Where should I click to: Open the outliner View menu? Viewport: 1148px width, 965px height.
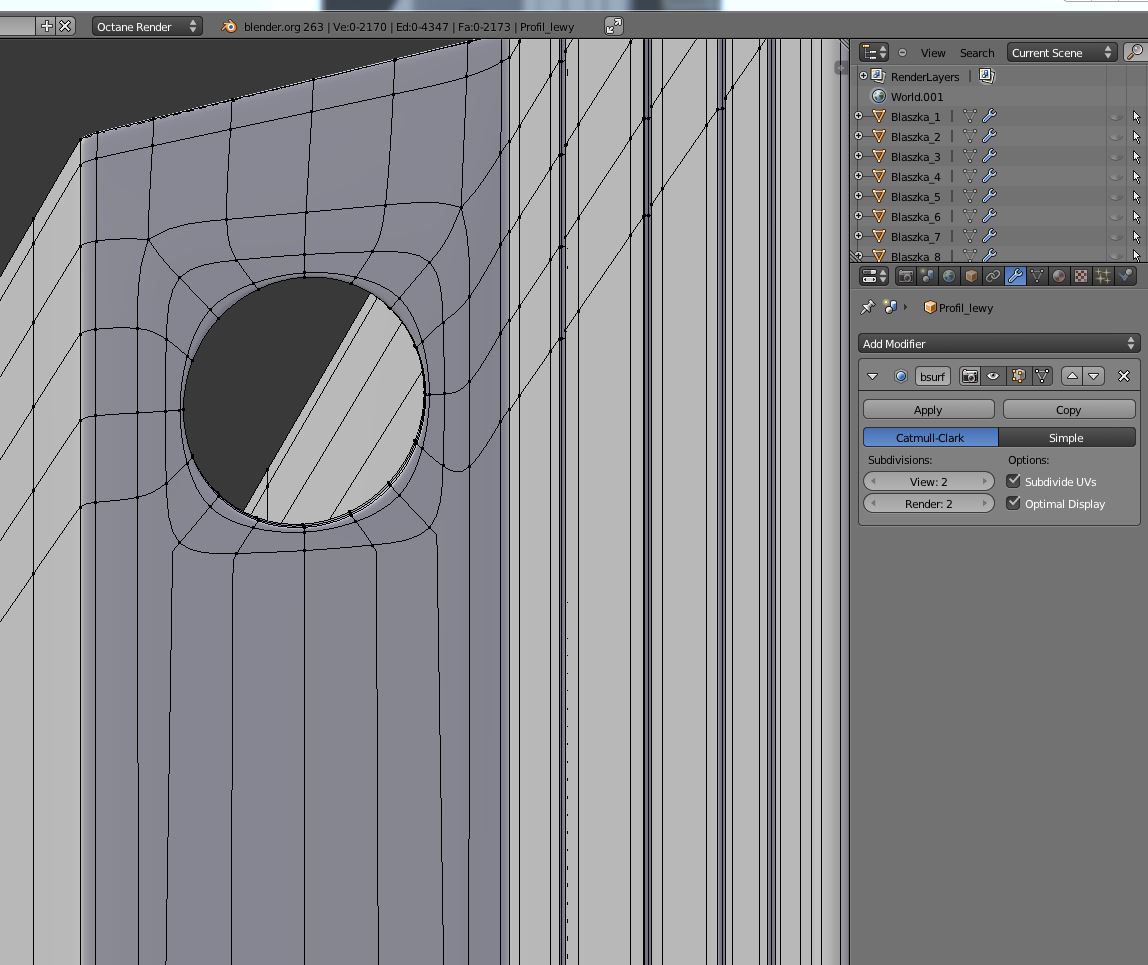(x=932, y=53)
